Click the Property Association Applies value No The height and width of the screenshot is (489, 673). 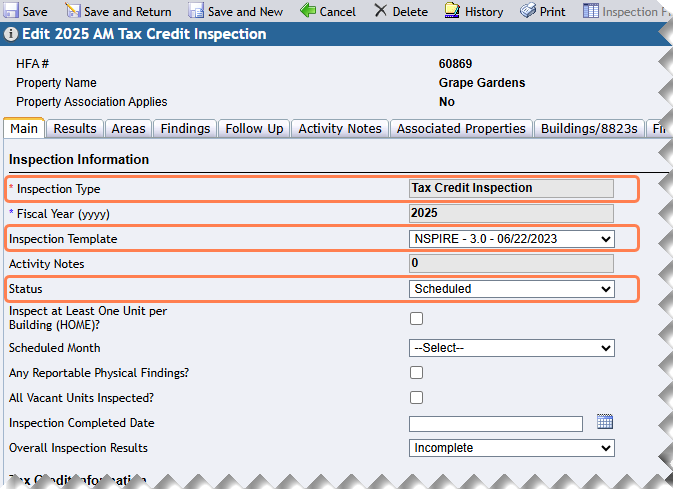click(446, 102)
